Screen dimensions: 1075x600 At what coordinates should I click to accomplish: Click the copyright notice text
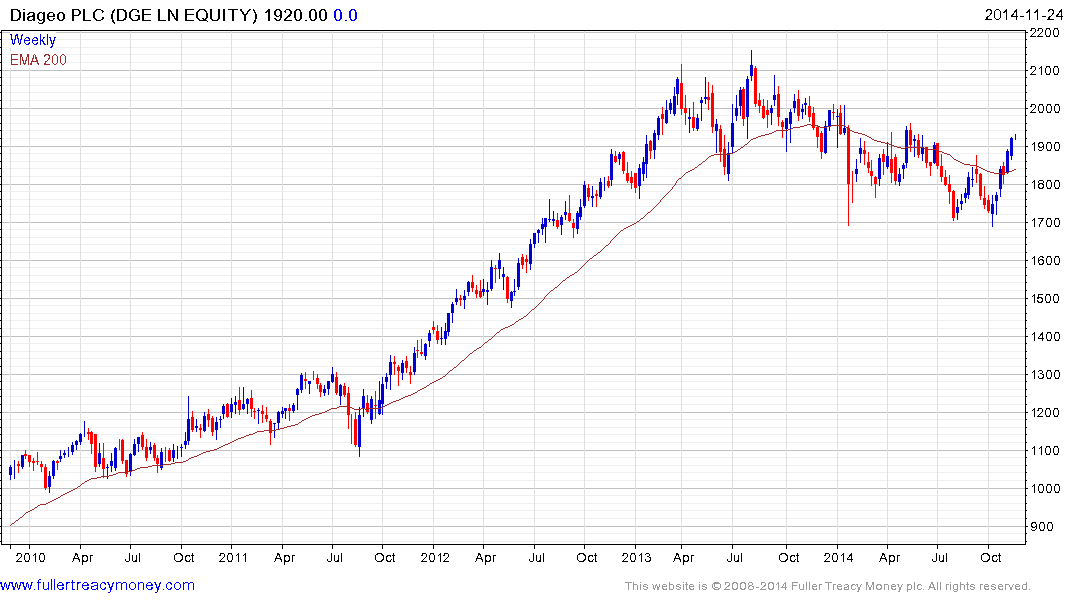[x=828, y=586]
